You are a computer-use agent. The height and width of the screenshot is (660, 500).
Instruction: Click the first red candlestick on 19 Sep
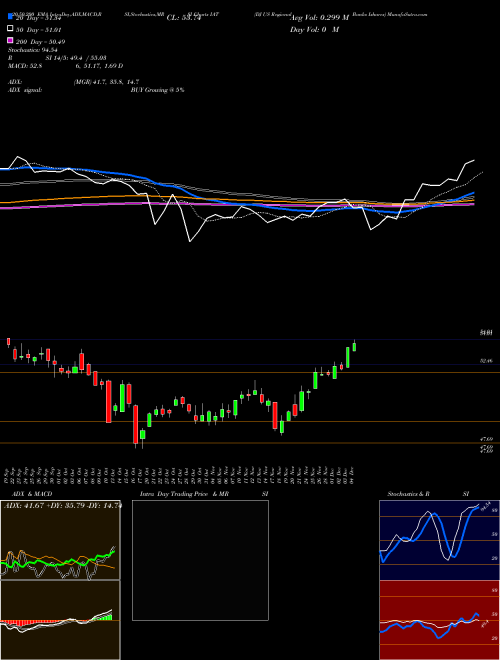click(x=8, y=342)
